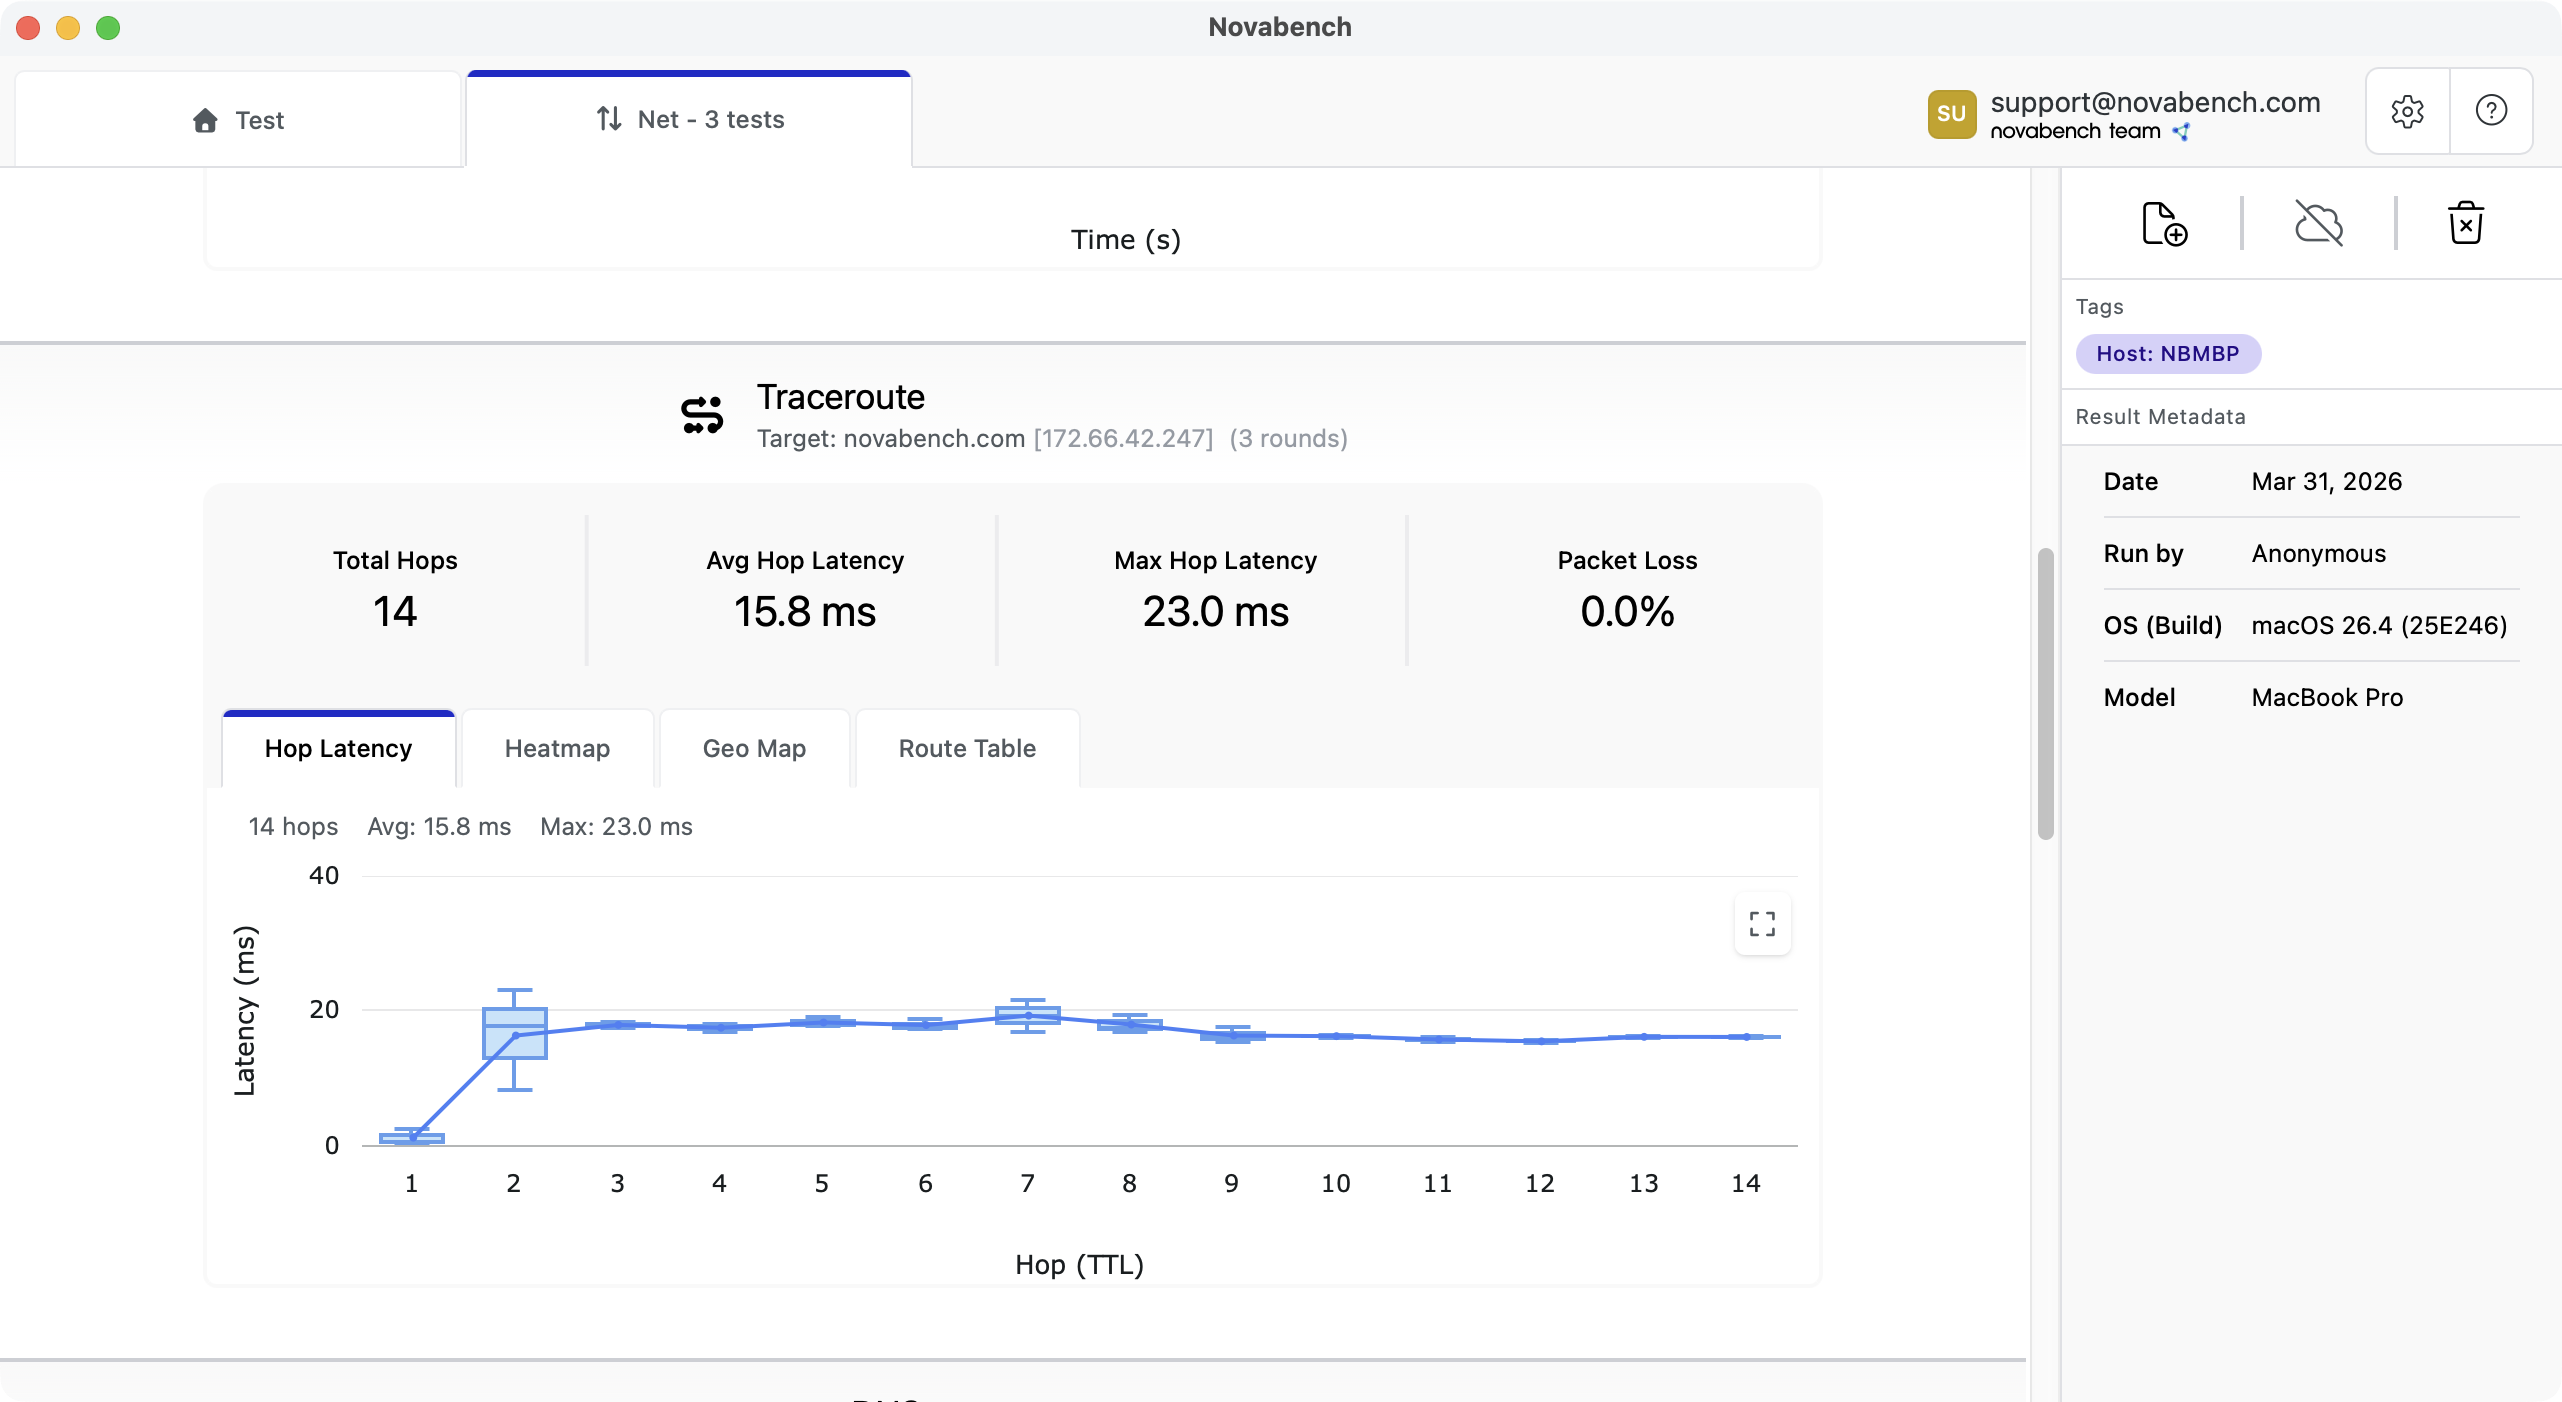Switch to the Hop Latency tab
This screenshot has height=1402, width=2562.
click(338, 748)
